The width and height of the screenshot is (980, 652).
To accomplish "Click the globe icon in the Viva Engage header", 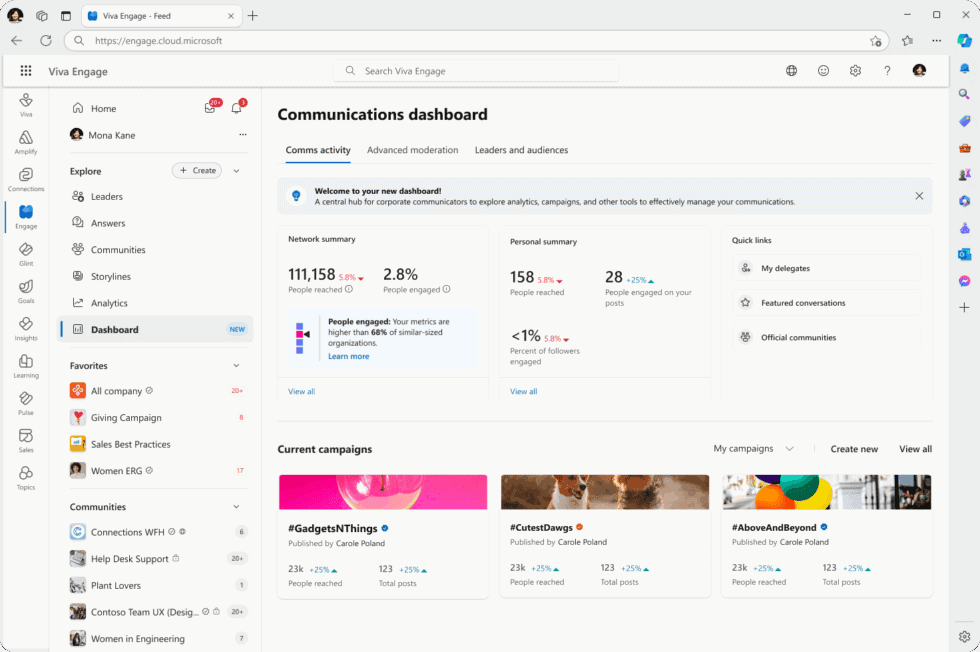I will pos(791,71).
